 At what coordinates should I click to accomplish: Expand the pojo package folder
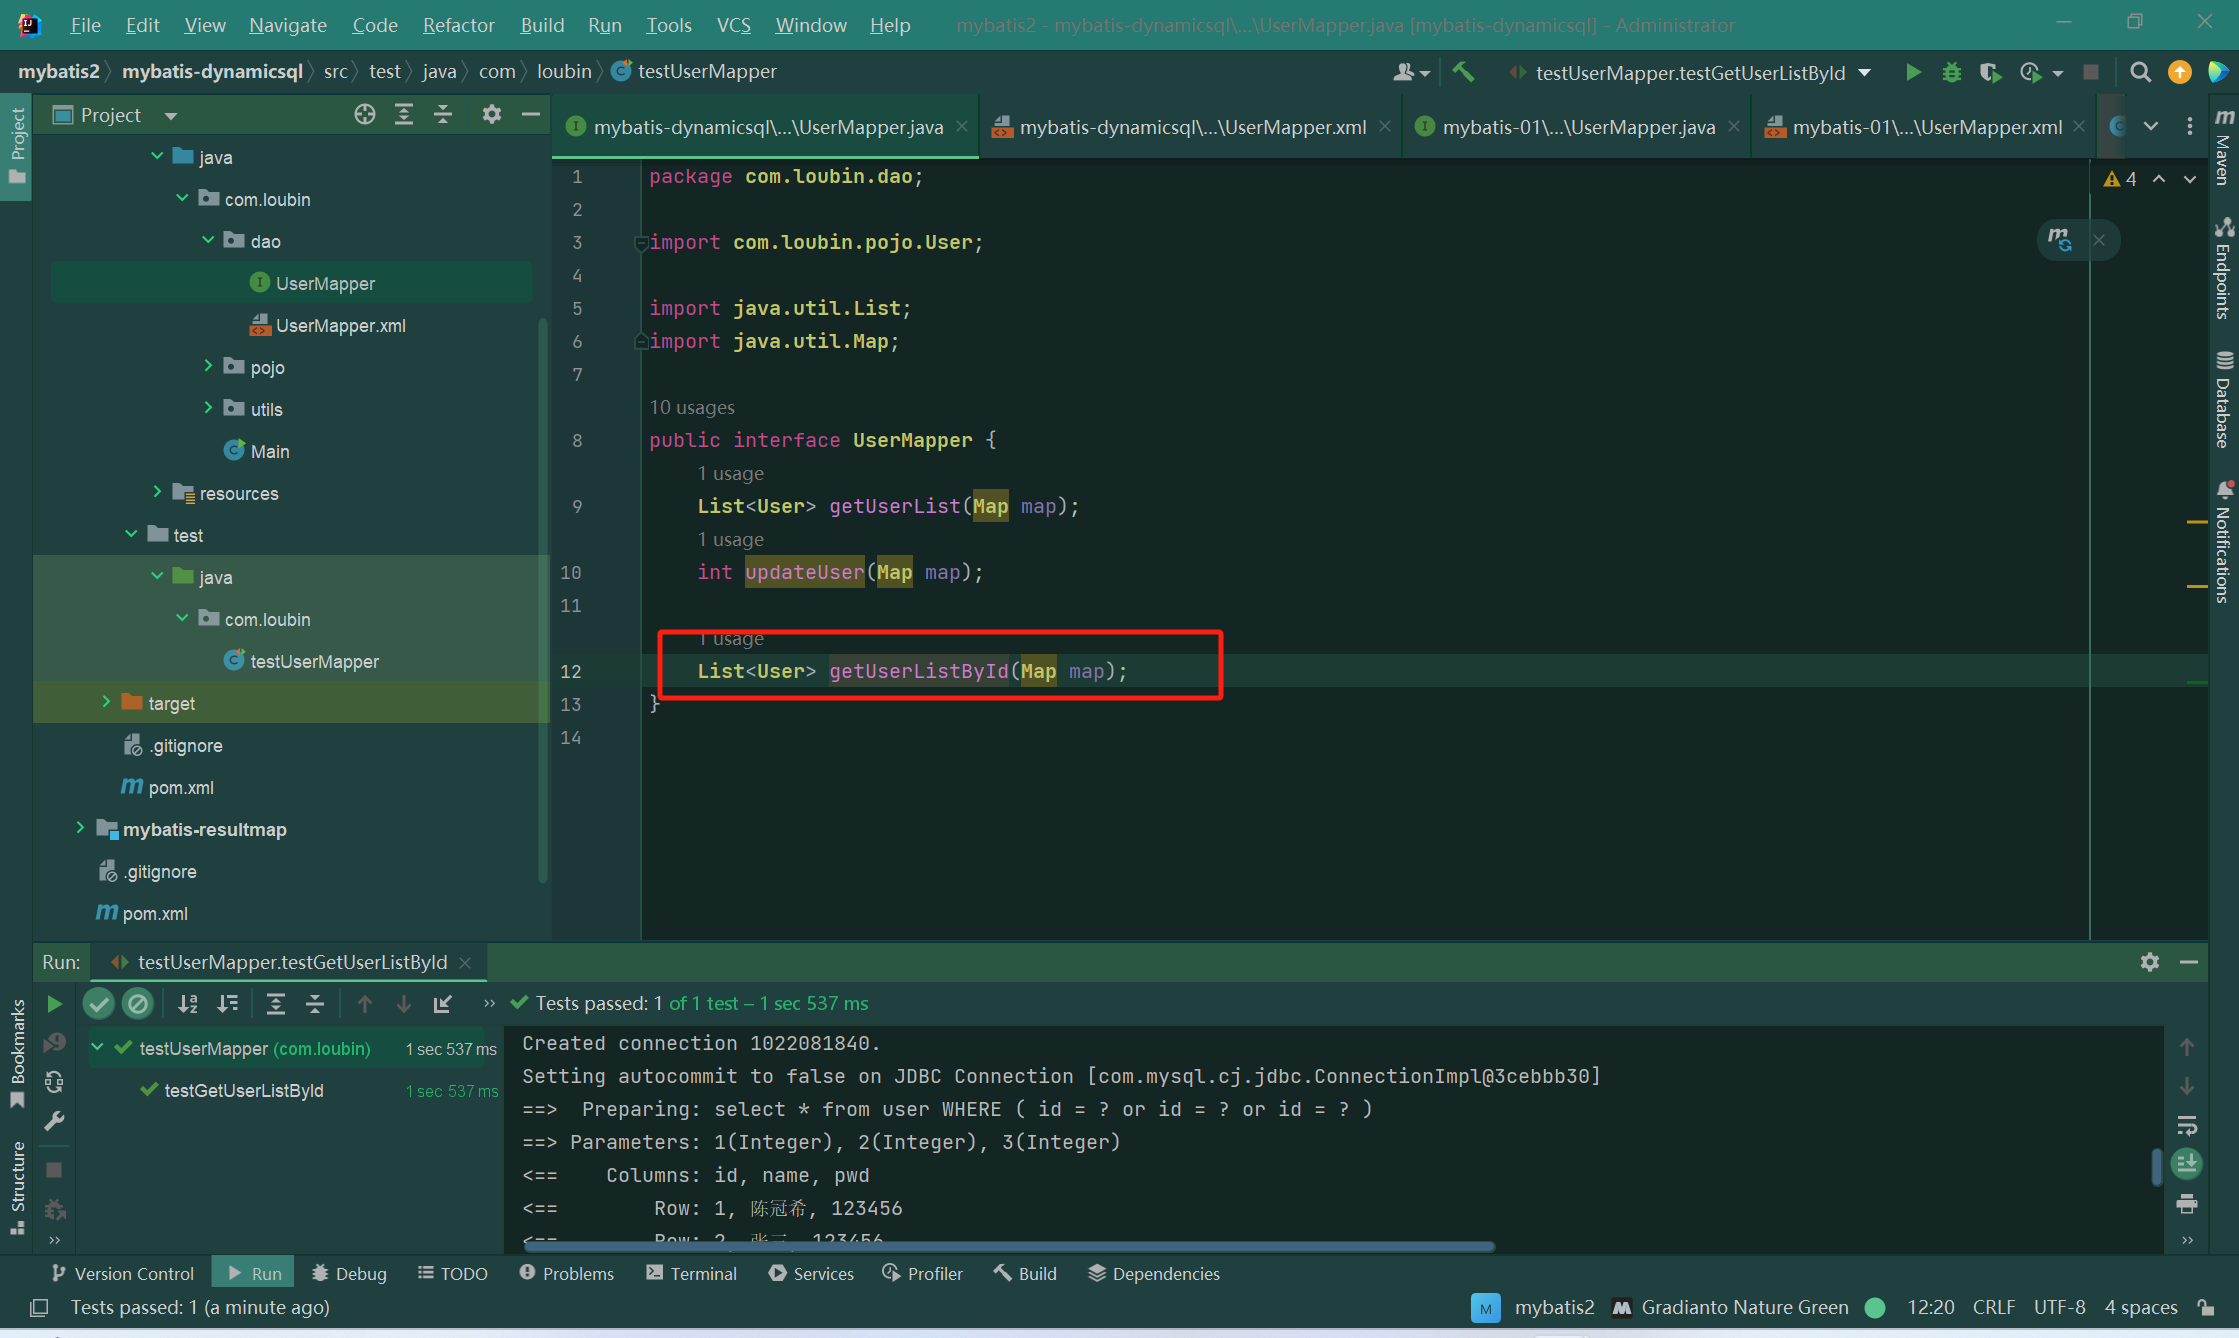tap(208, 367)
